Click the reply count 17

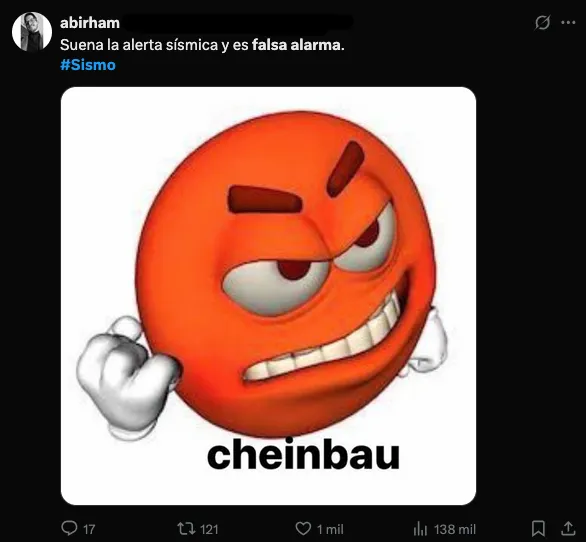click(89, 529)
